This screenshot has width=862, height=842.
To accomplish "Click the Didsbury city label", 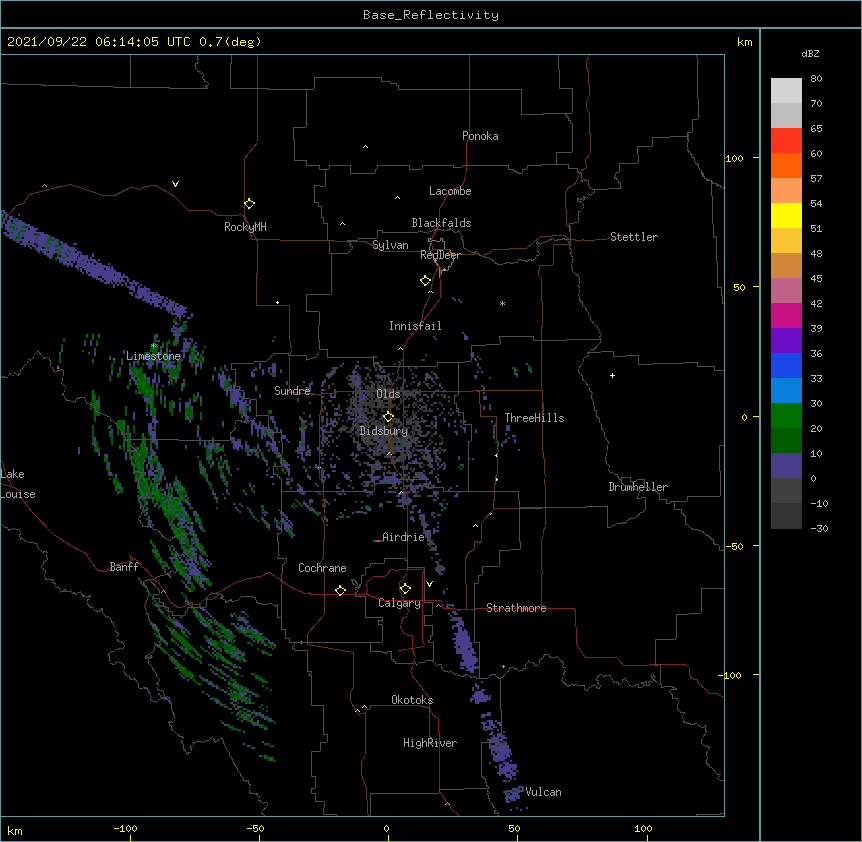I will [384, 431].
